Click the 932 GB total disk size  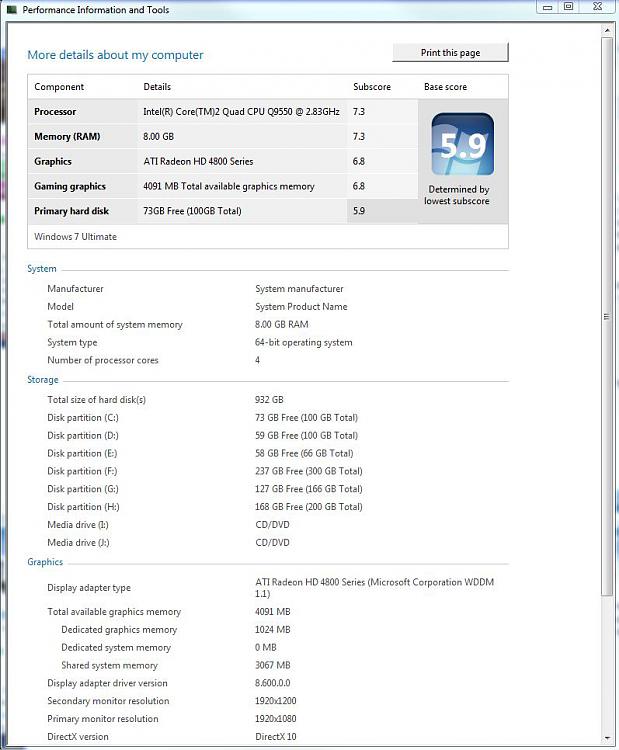pyautogui.click(x=269, y=399)
